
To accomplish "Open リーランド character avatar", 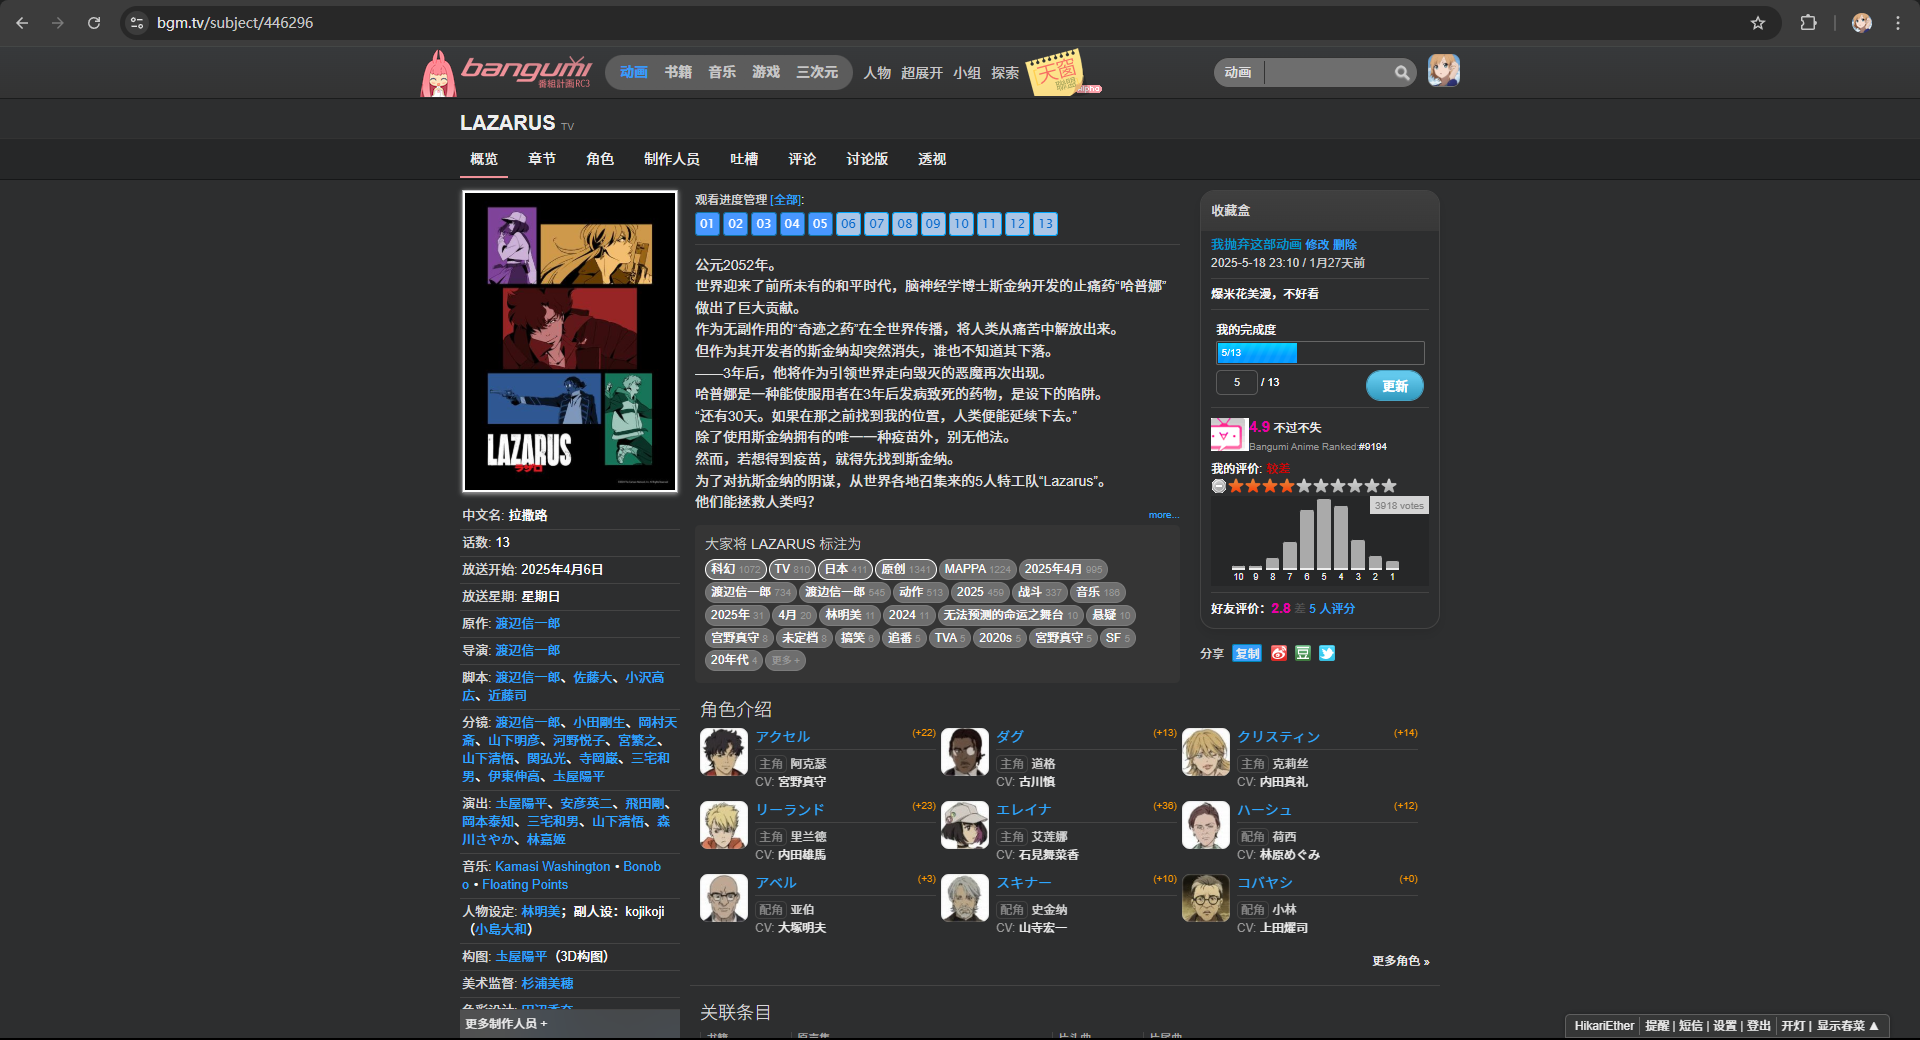I will [723, 825].
